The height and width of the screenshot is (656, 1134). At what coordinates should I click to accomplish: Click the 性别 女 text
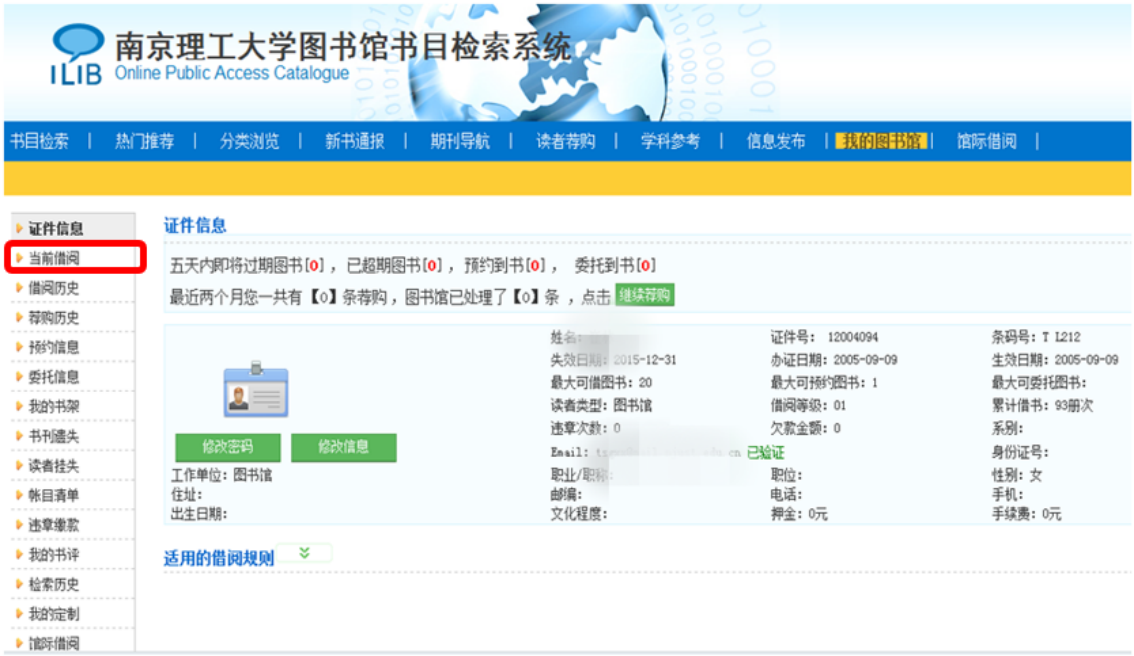tap(1017, 475)
